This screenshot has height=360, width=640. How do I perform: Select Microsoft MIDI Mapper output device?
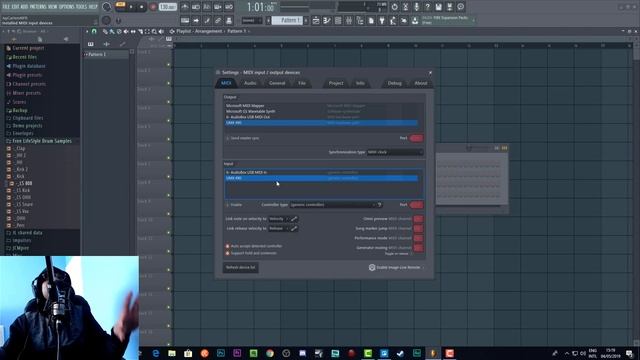(x=322, y=106)
